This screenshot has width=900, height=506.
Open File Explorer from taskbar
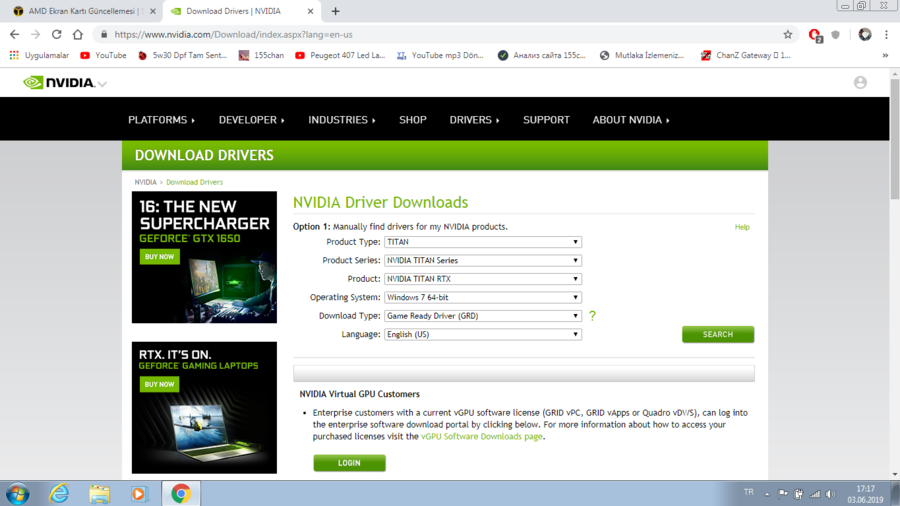[x=99, y=493]
